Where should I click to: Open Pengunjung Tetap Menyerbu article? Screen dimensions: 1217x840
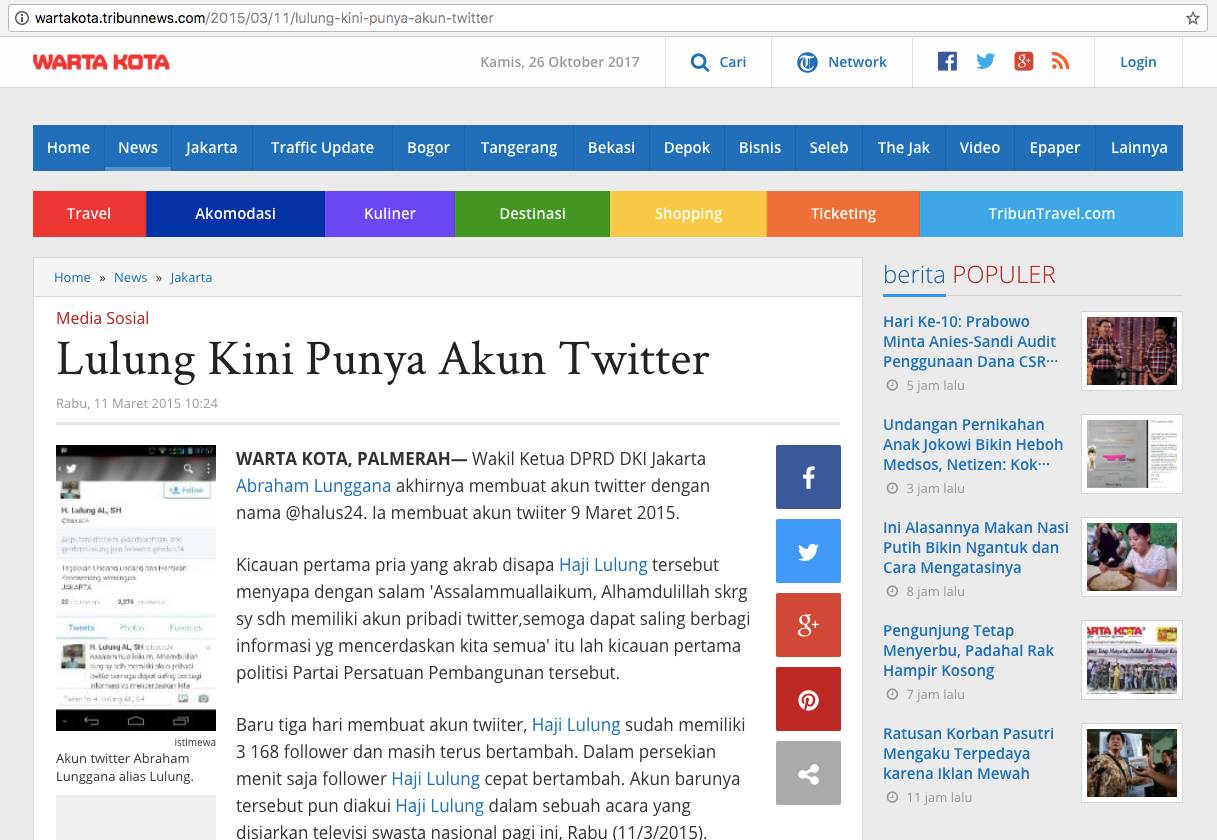(968, 651)
